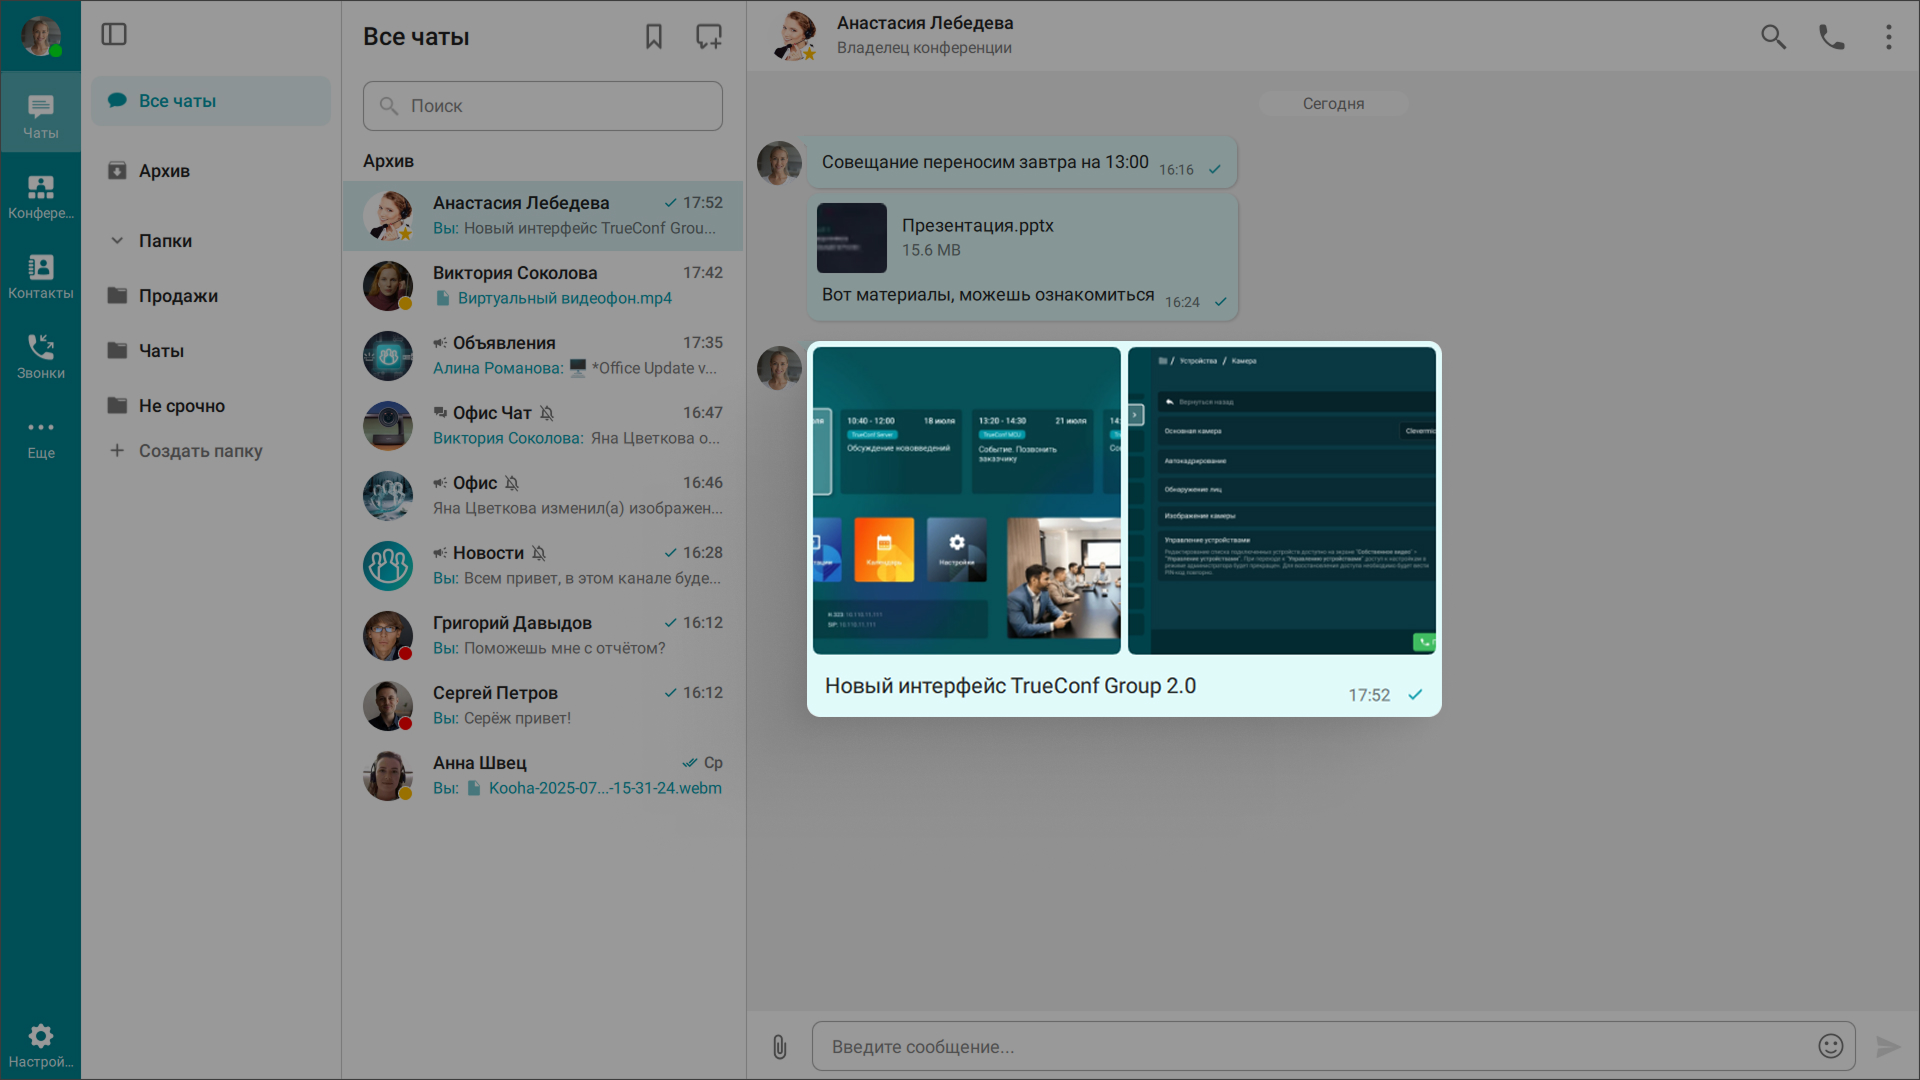Viewport: 1920px width, 1080px height.
Task: Open the Не срочно folder
Action: click(x=211, y=406)
